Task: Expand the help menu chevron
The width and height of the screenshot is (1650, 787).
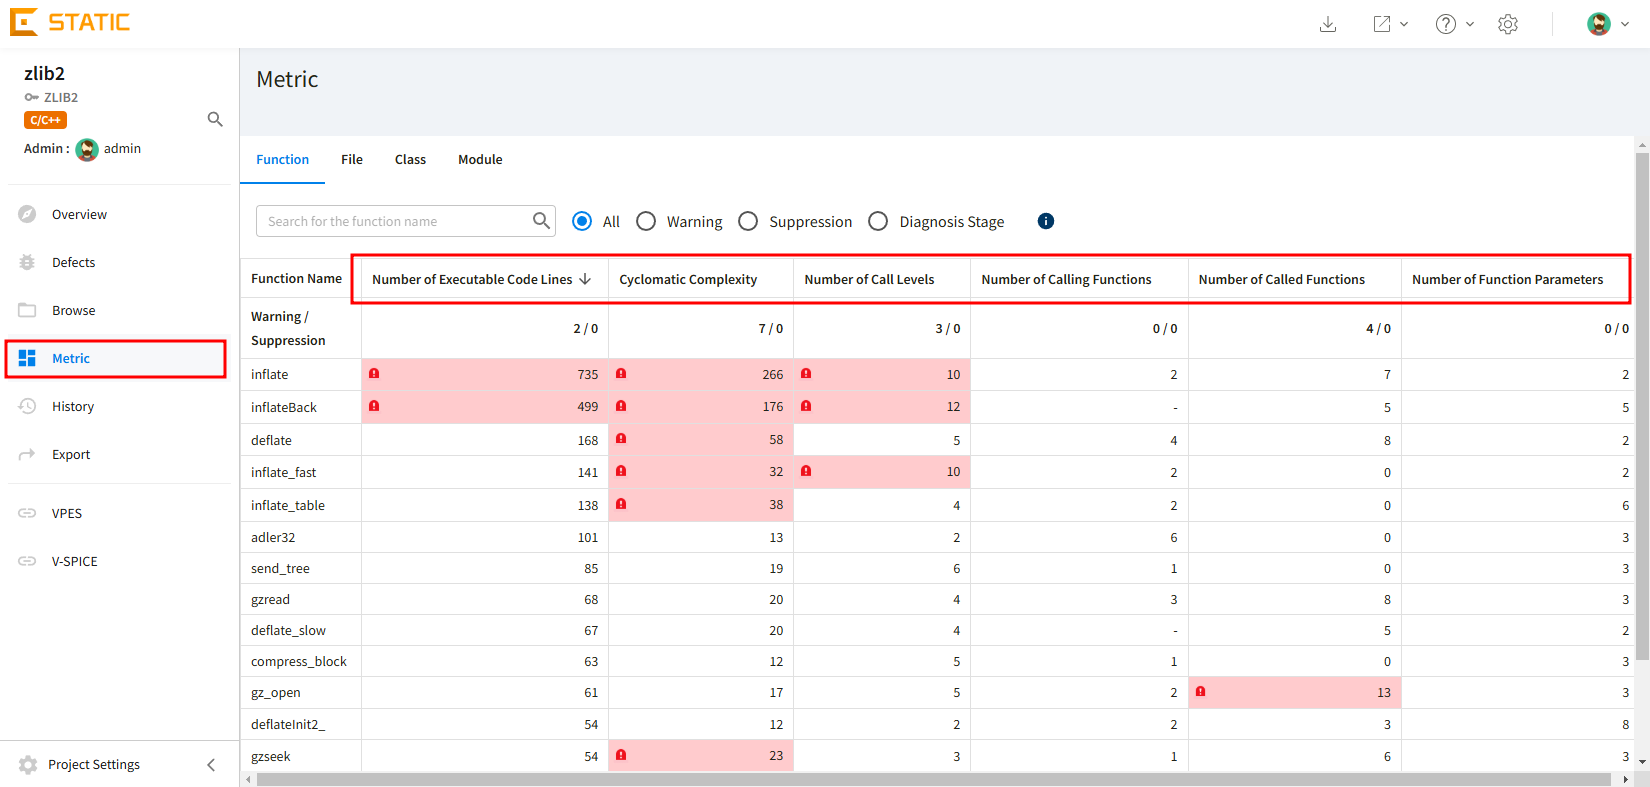Action: (1470, 24)
